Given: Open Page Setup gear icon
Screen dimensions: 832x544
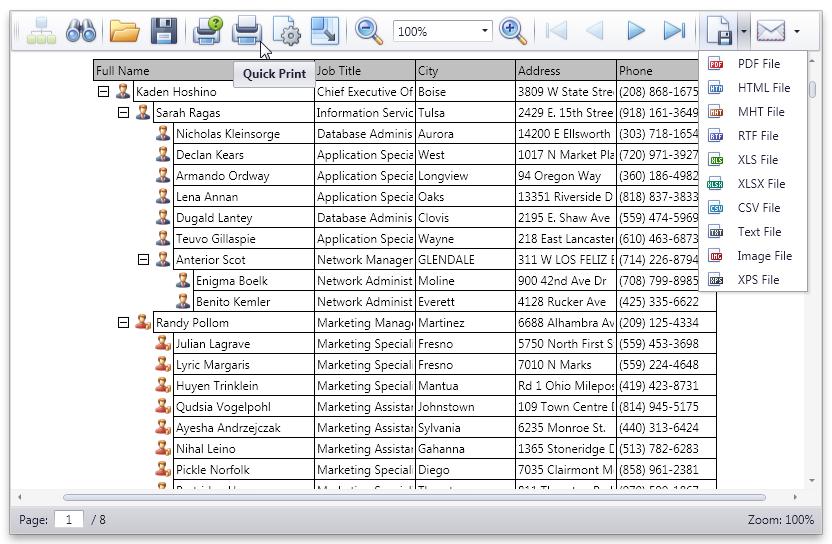Looking at the screenshot, I should 286,31.
